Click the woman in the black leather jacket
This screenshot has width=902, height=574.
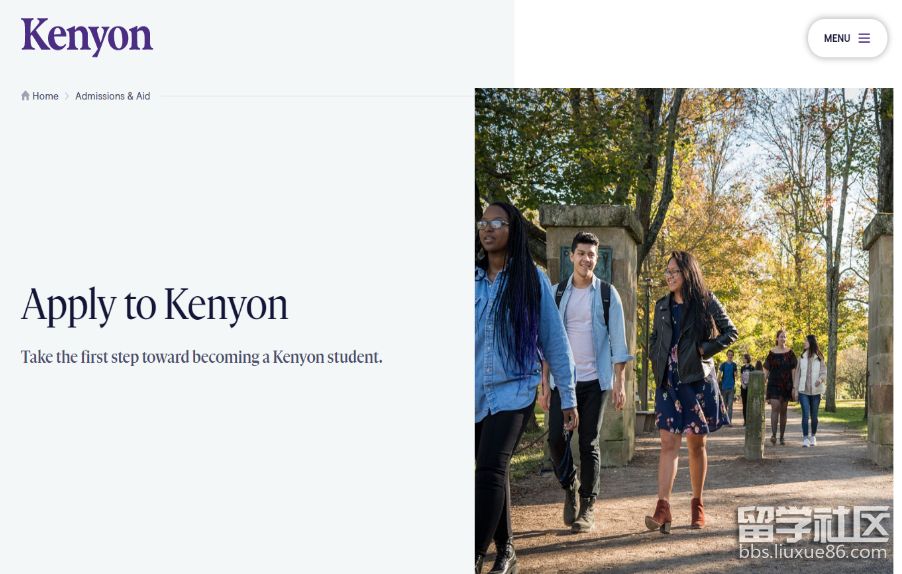pyautogui.click(x=690, y=385)
